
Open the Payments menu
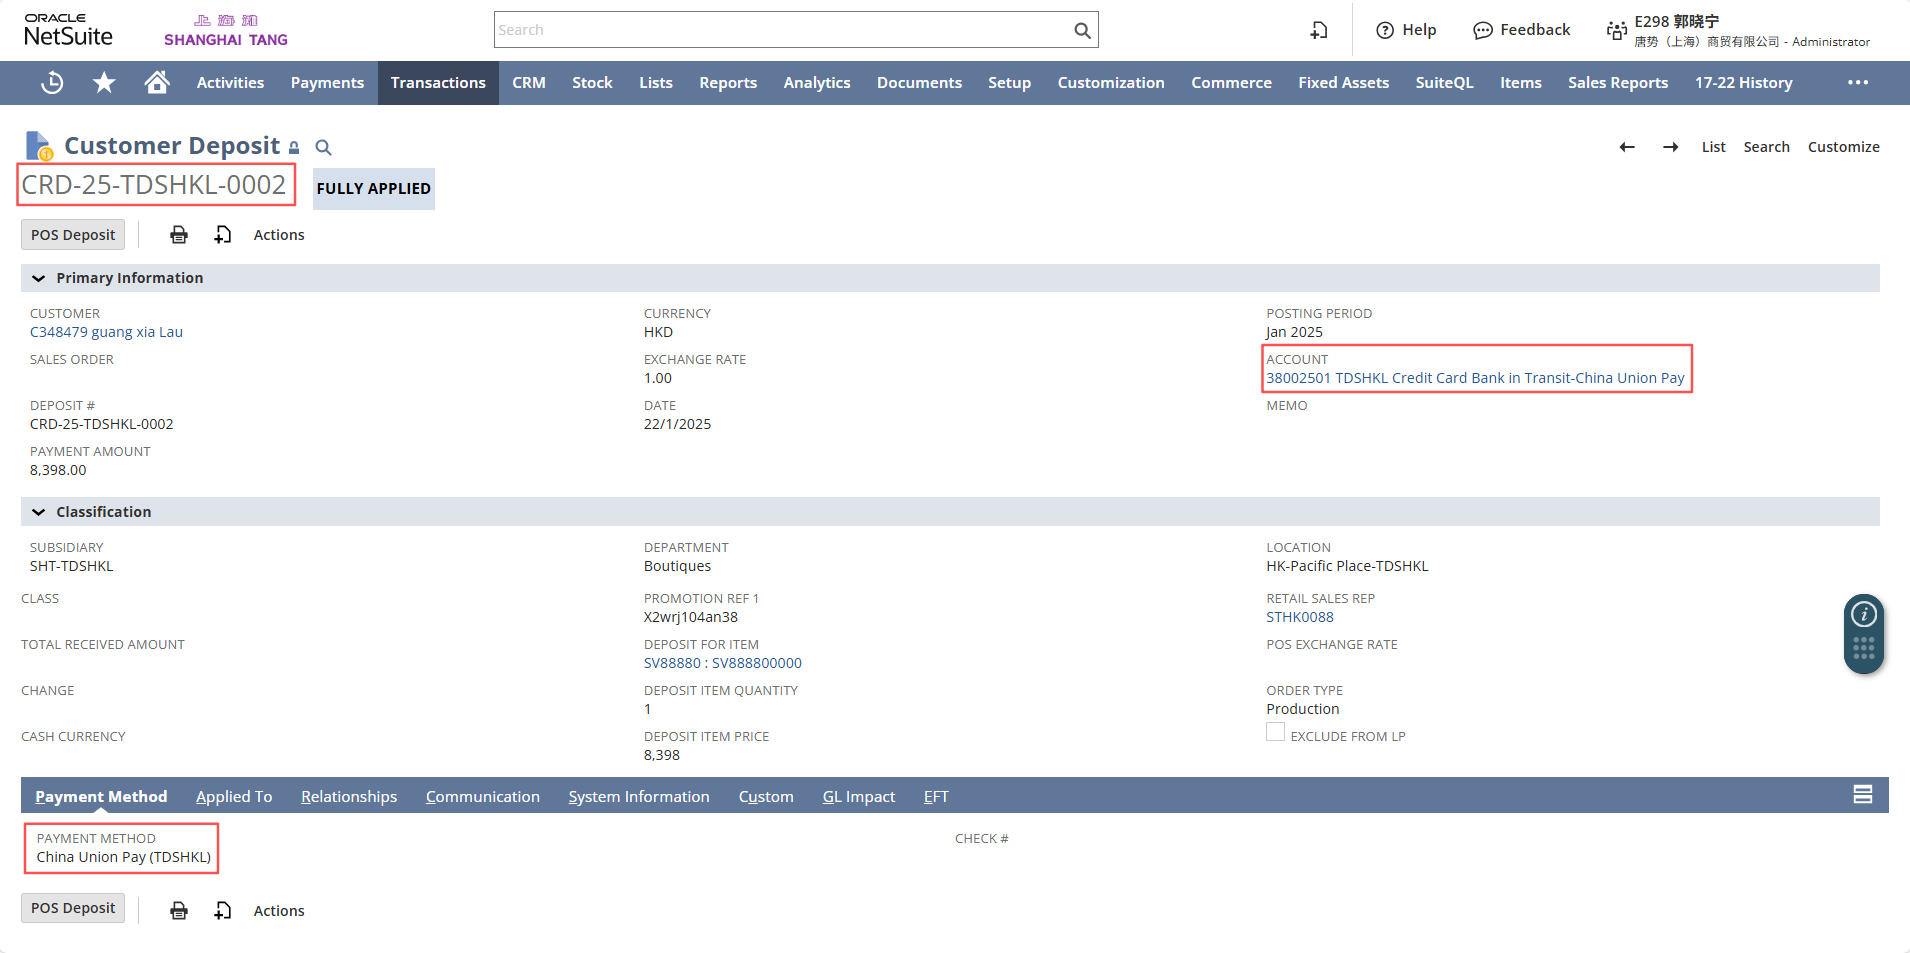tap(327, 83)
